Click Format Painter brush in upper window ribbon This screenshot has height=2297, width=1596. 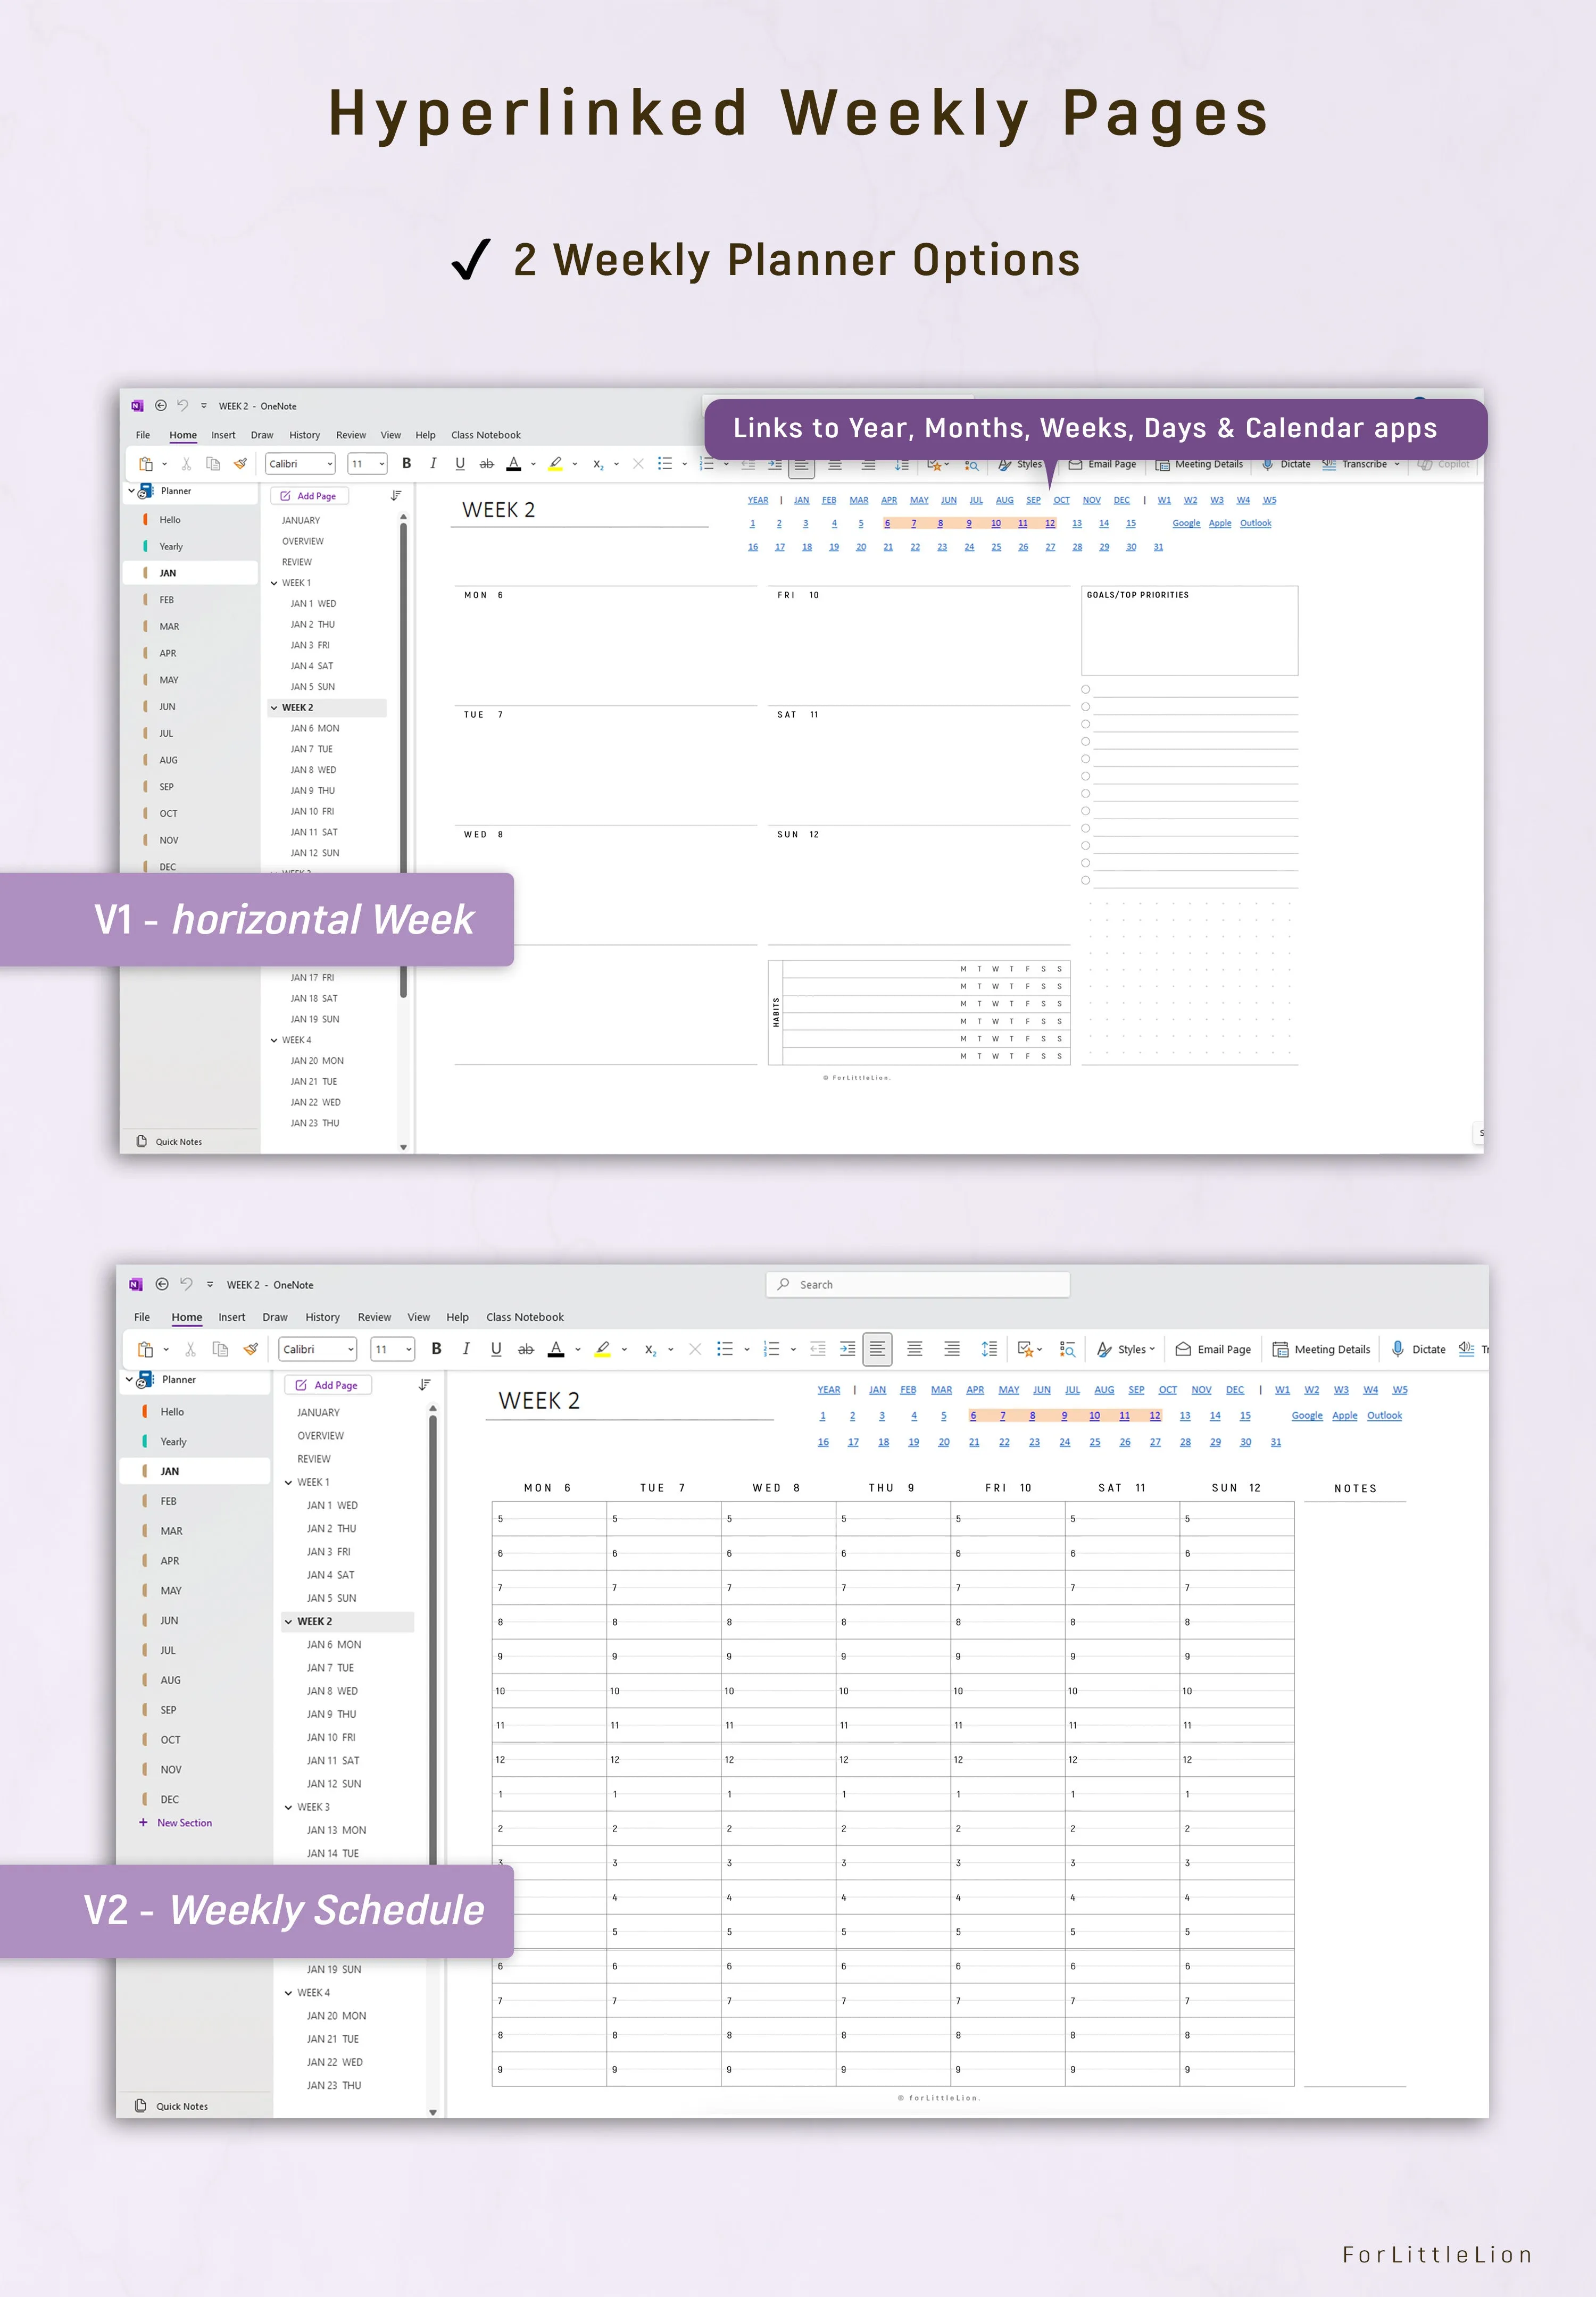pyautogui.click(x=240, y=464)
